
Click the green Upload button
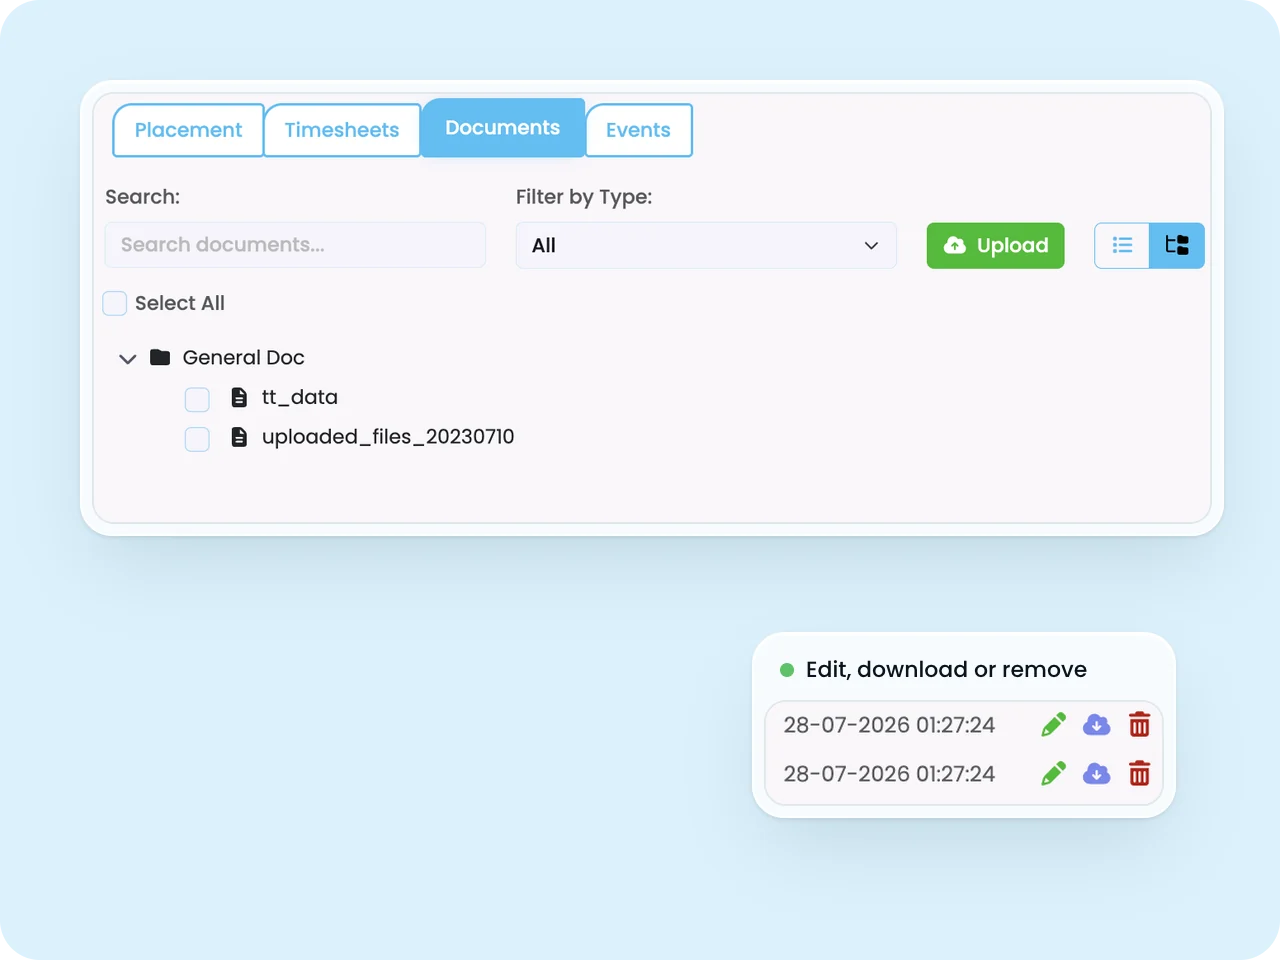coord(995,245)
